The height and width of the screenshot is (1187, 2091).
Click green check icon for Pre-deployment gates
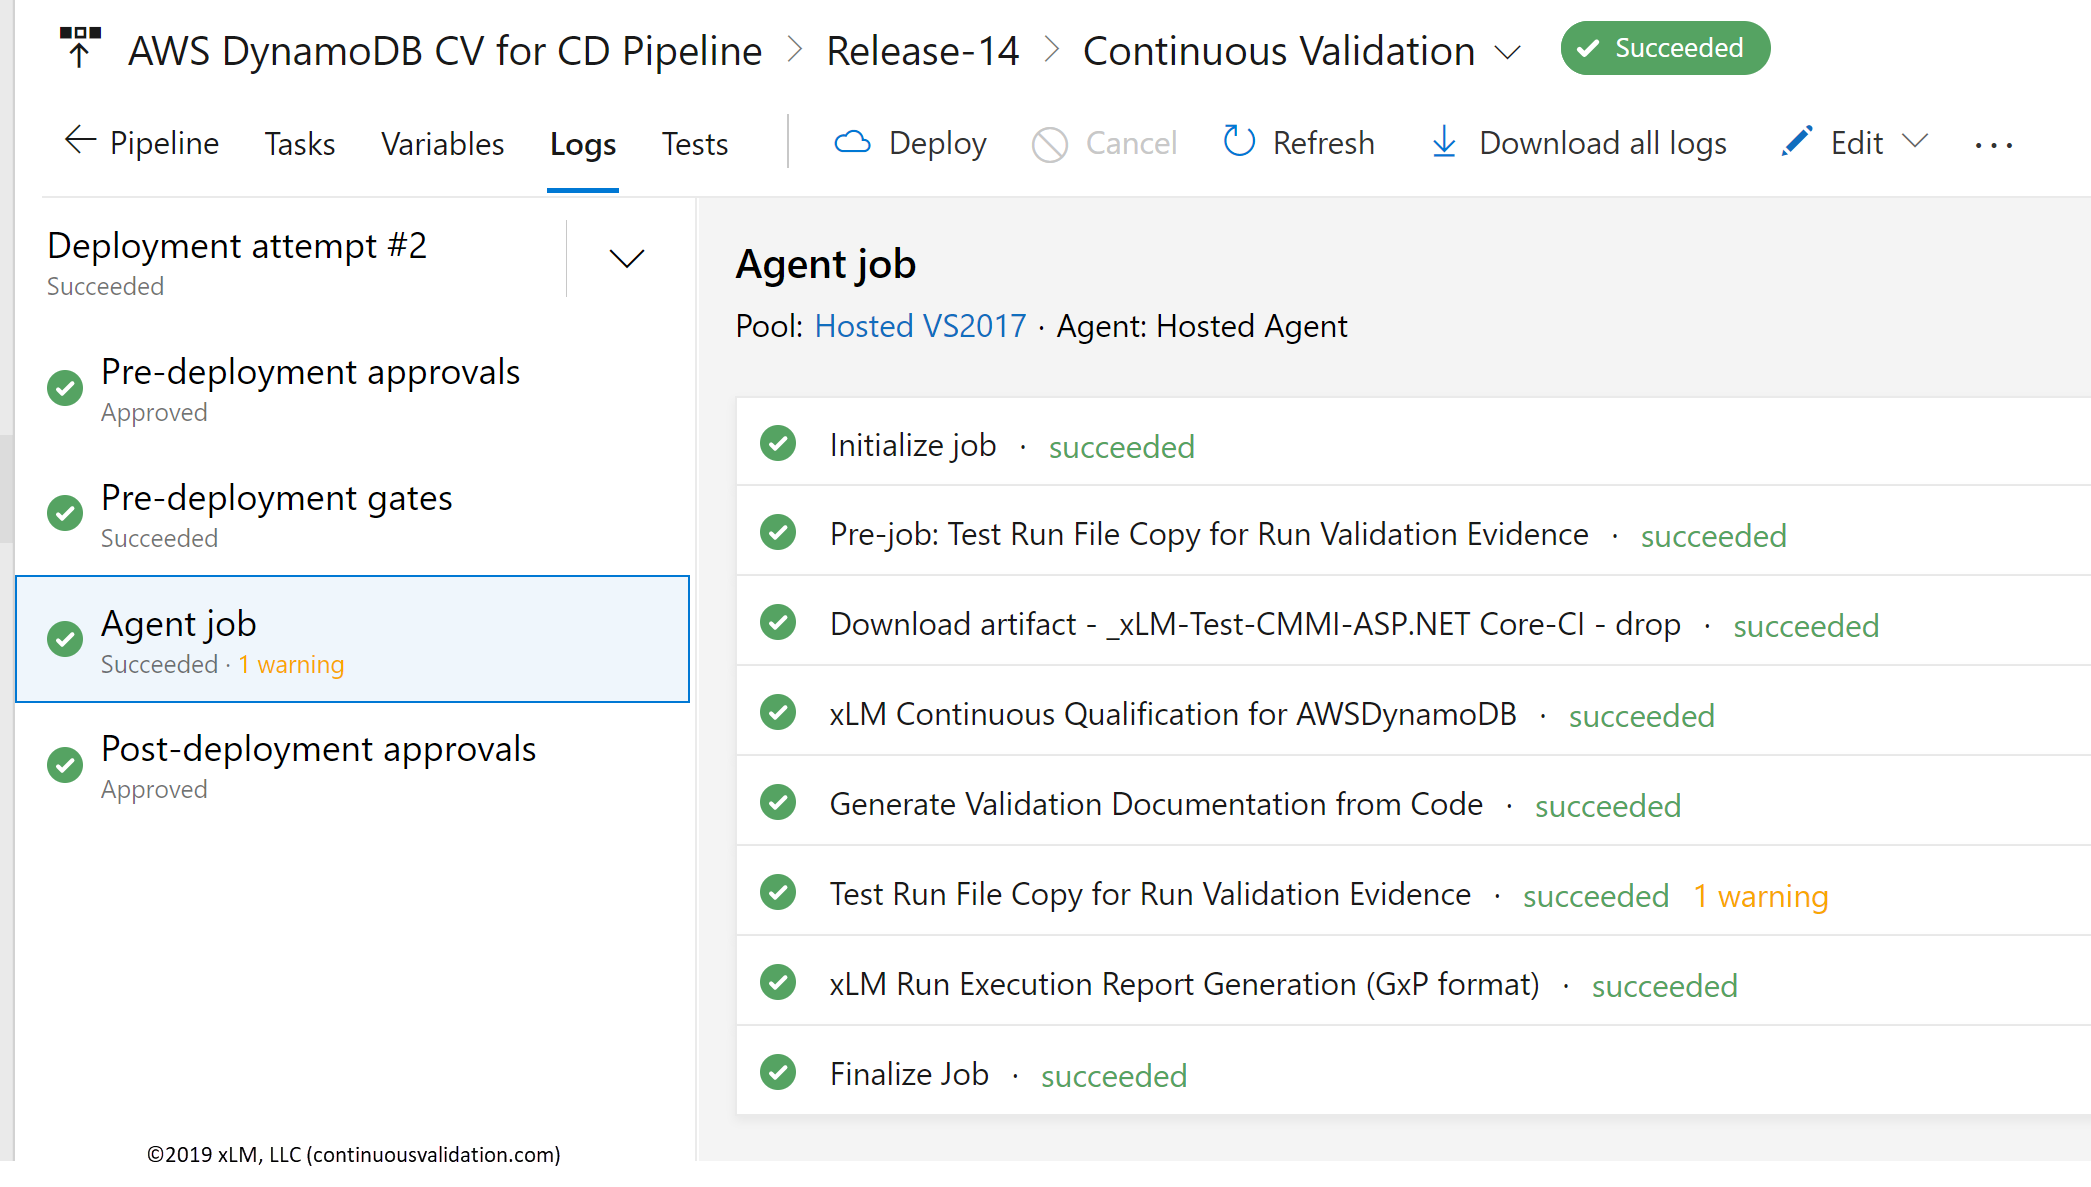(65, 513)
